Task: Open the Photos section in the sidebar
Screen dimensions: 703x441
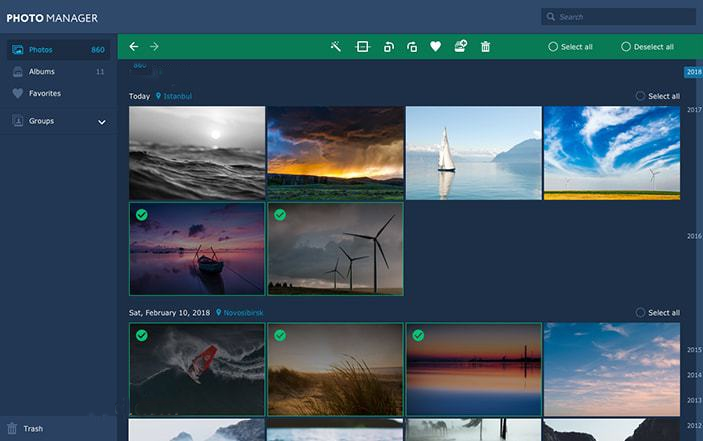Action: click(x=59, y=50)
